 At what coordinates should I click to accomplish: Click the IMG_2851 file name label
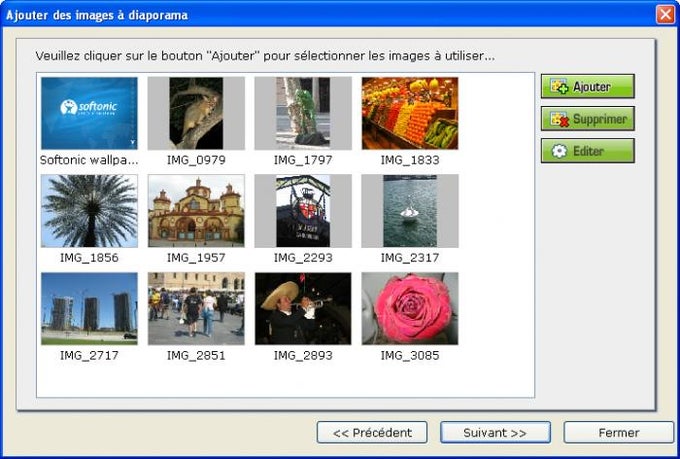196,355
